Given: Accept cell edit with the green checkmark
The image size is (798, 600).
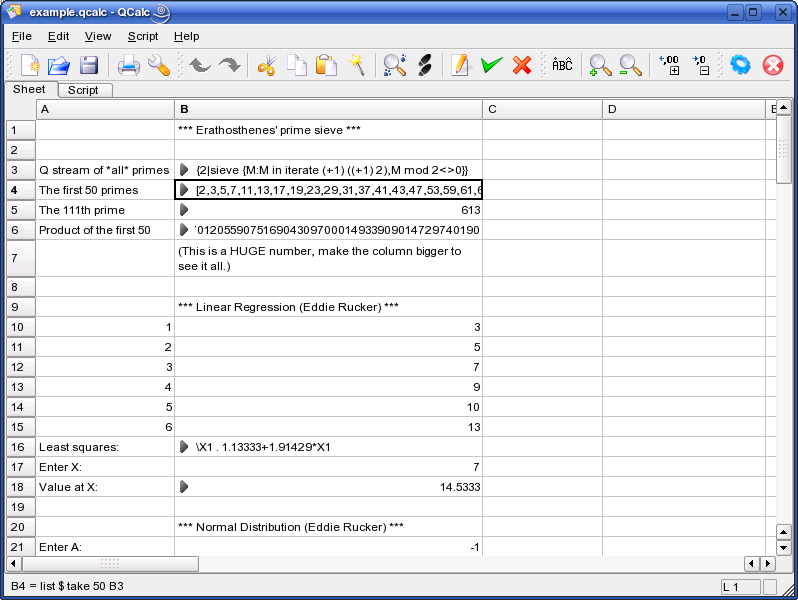Looking at the screenshot, I should 490,66.
